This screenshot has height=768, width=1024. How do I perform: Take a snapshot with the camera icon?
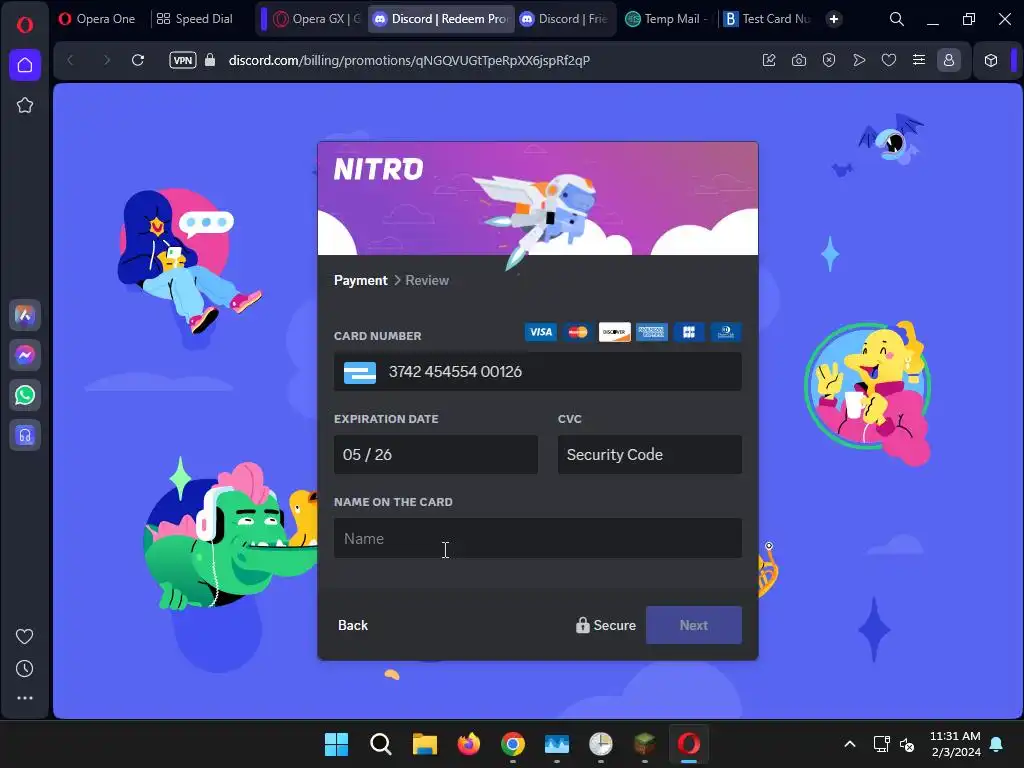(x=799, y=61)
